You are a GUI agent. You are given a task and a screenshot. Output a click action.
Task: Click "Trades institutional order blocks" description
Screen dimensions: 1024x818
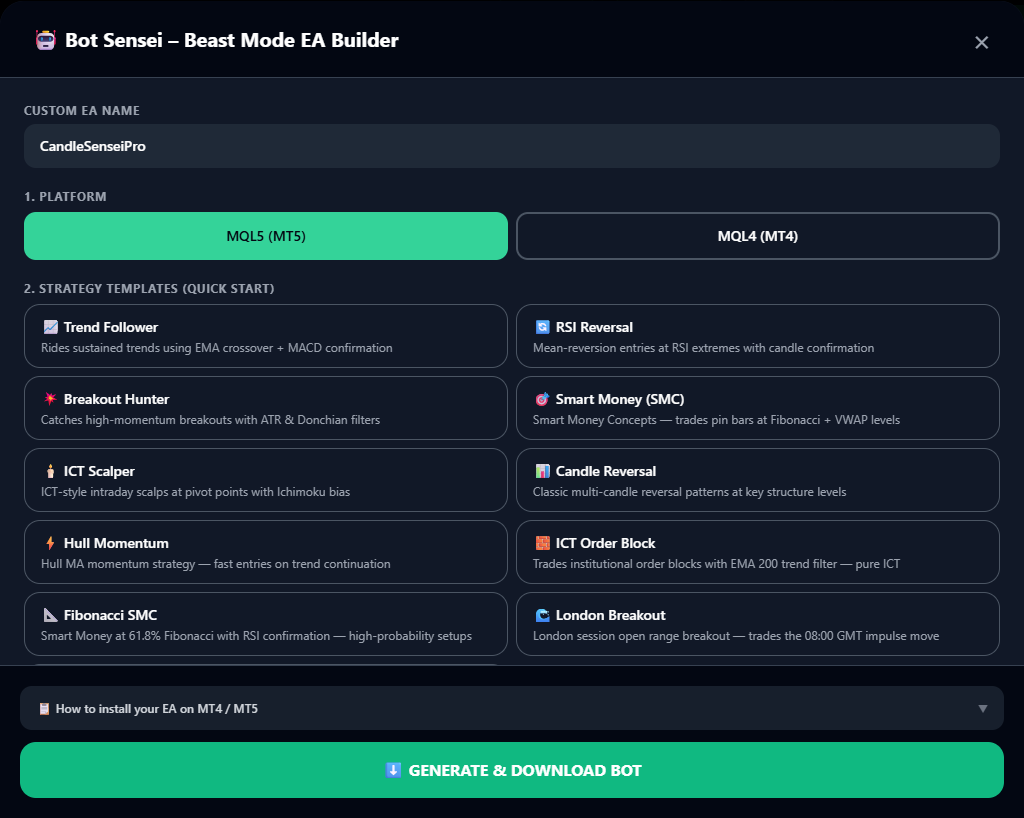pos(716,563)
